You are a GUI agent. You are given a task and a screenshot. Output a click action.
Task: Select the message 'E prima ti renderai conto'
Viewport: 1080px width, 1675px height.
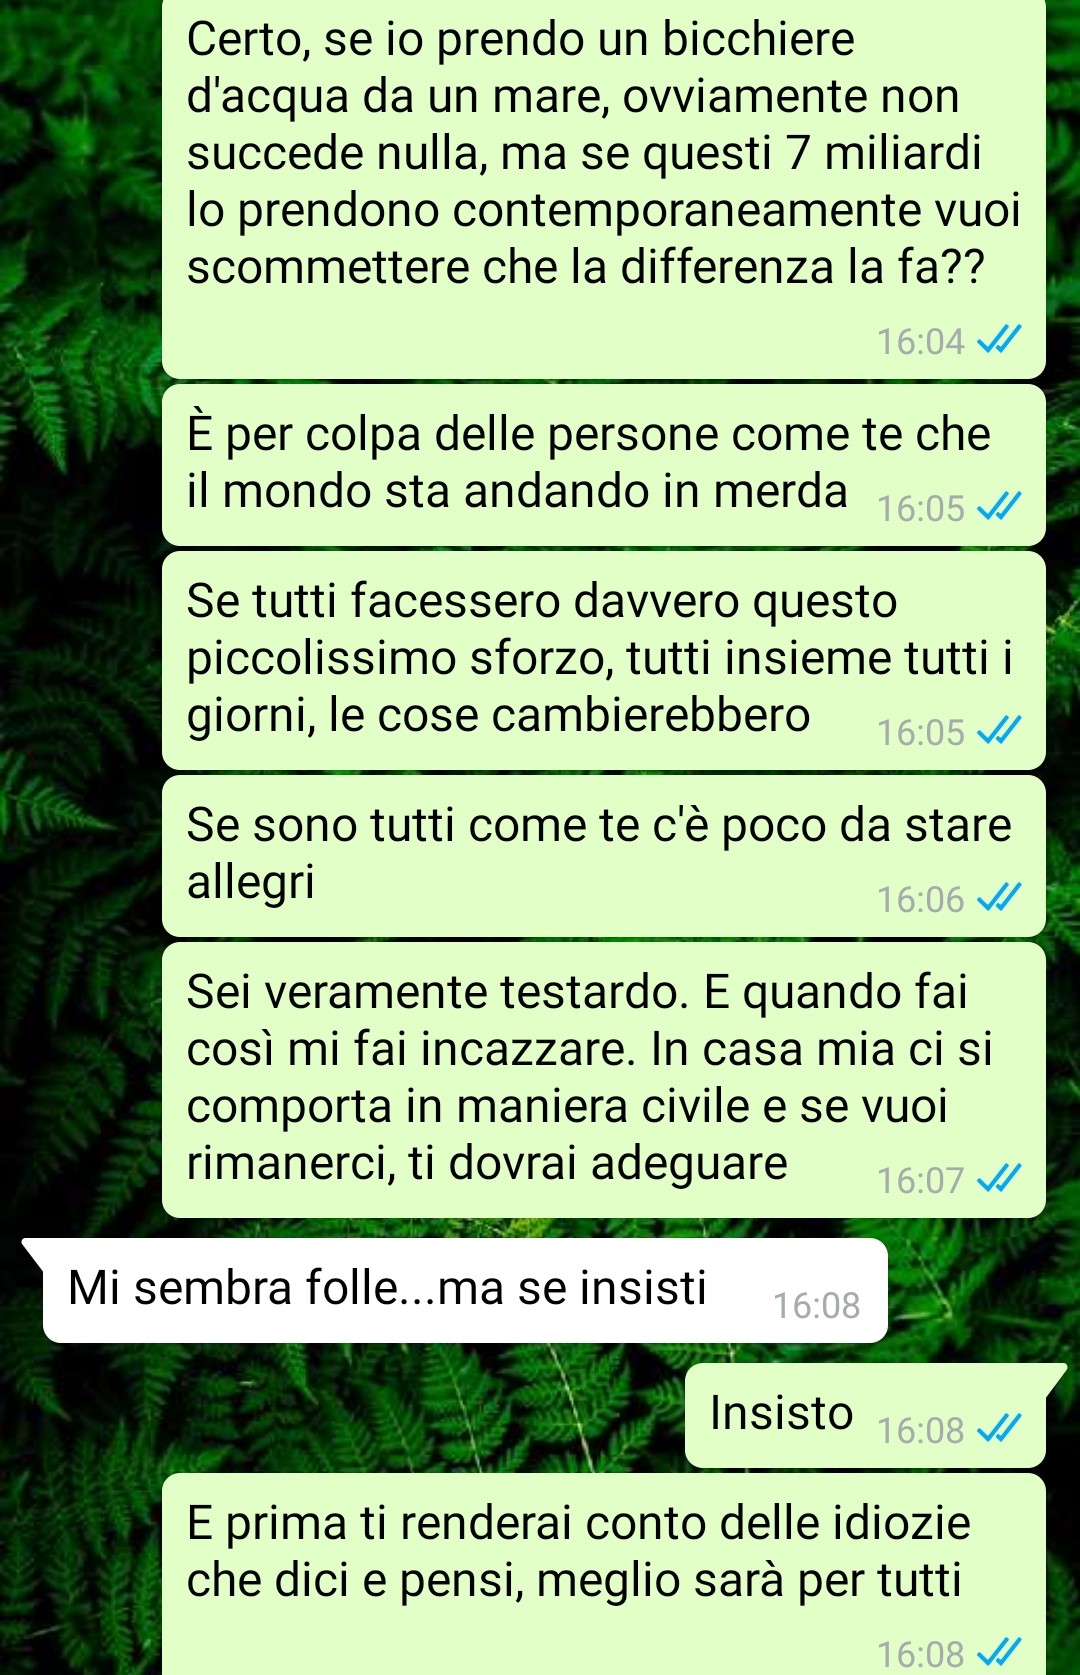point(604,1574)
